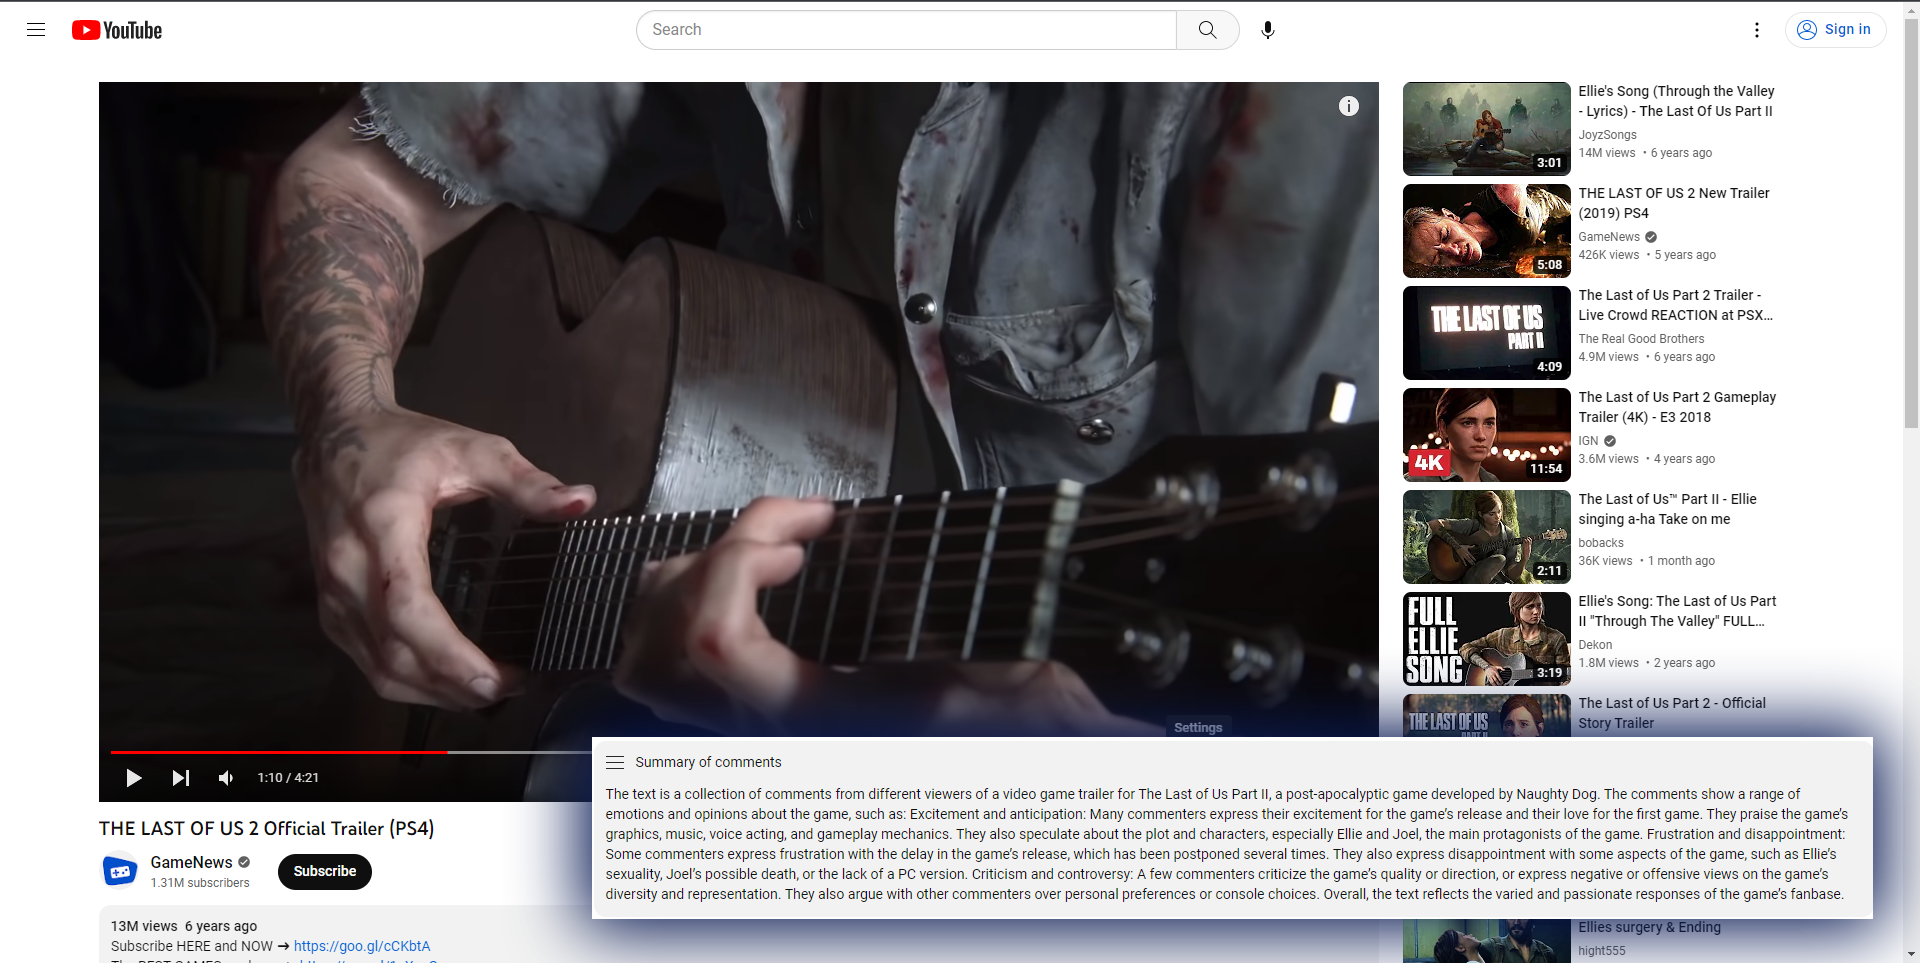Open Ellie's Song Through the Valley thumbnail
Screen dimensions: 1920x963
tap(1487, 129)
